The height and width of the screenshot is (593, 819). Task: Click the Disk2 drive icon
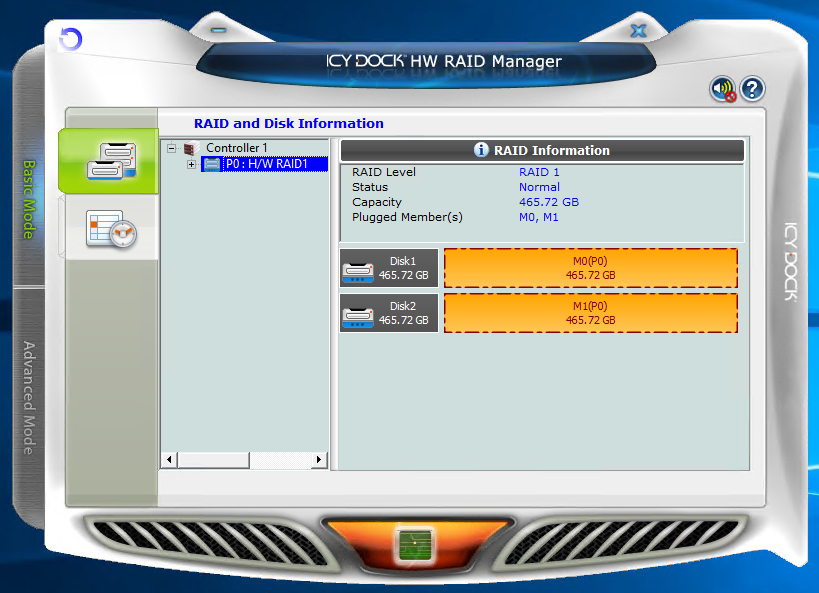click(x=358, y=317)
